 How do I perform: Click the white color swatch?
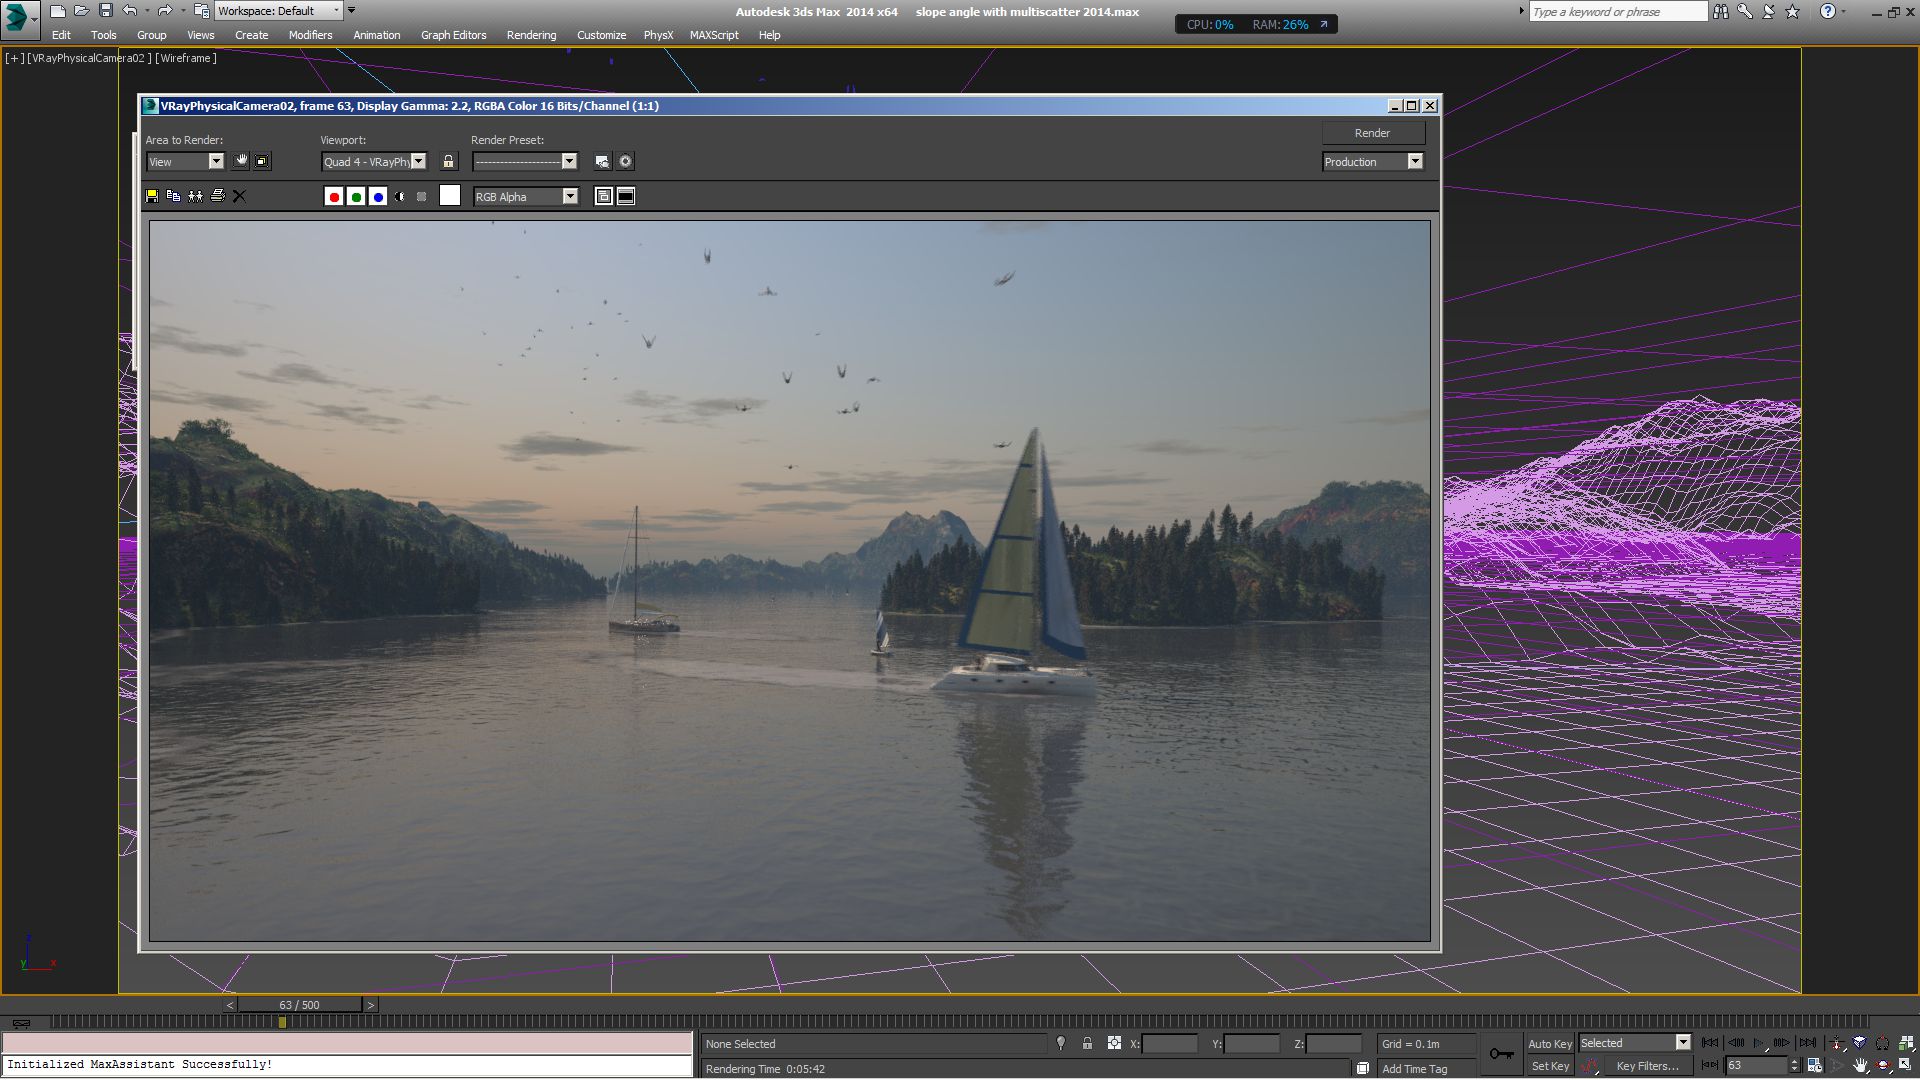pos(450,197)
